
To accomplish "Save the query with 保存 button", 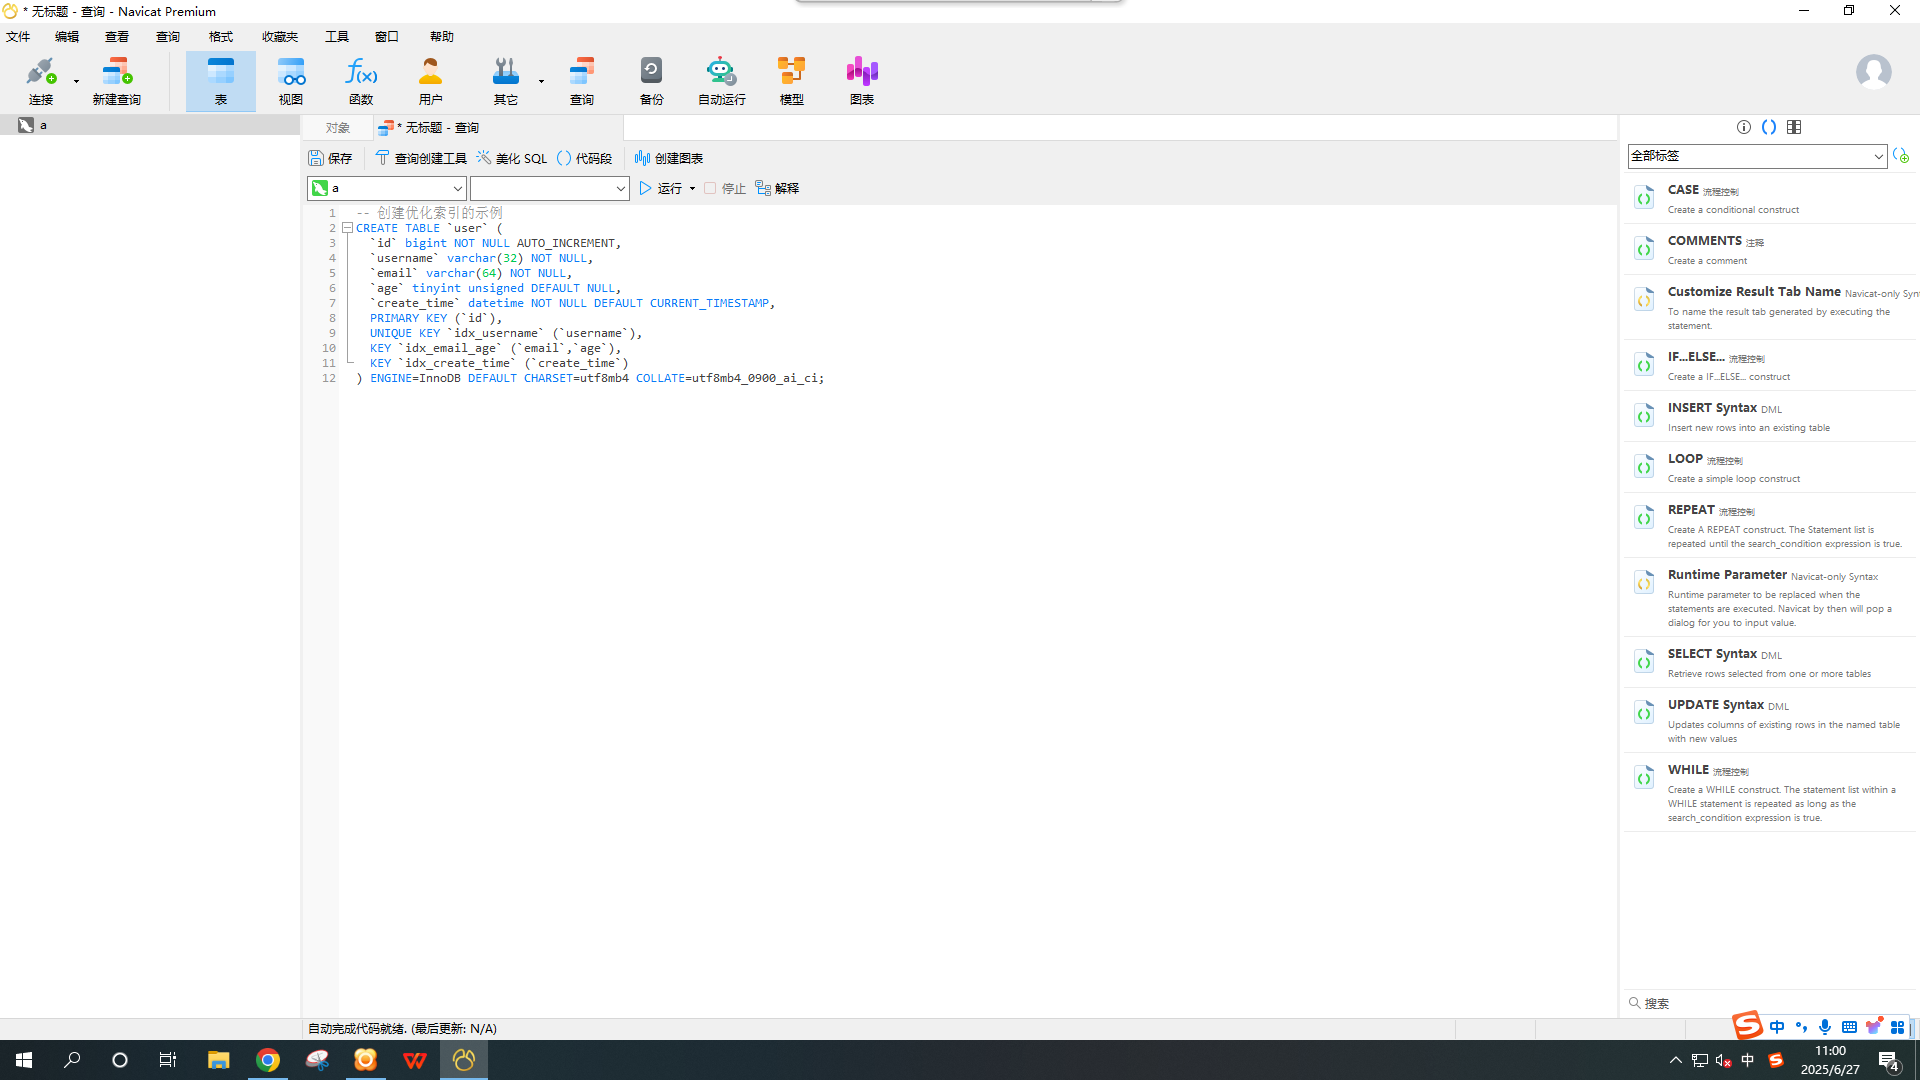I will [x=331, y=158].
